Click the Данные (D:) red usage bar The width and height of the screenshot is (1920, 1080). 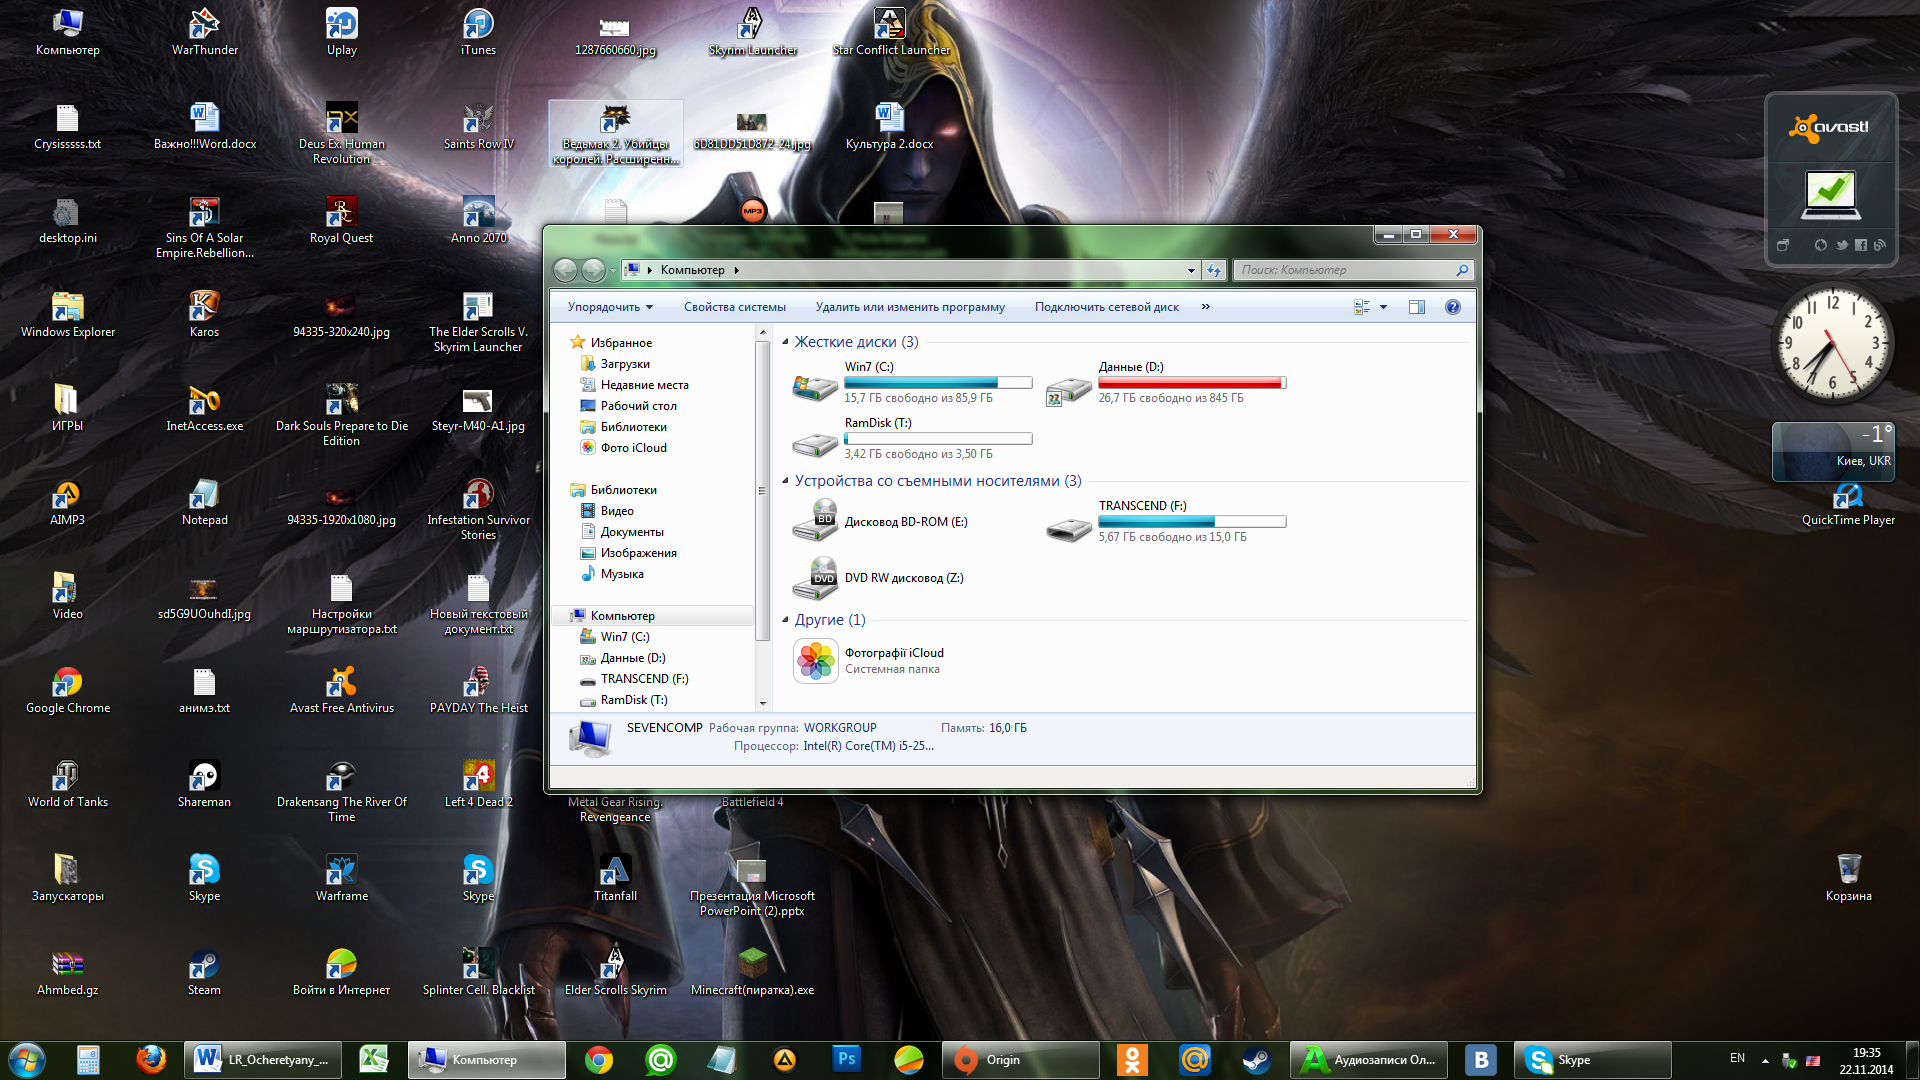click(x=1192, y=382)
